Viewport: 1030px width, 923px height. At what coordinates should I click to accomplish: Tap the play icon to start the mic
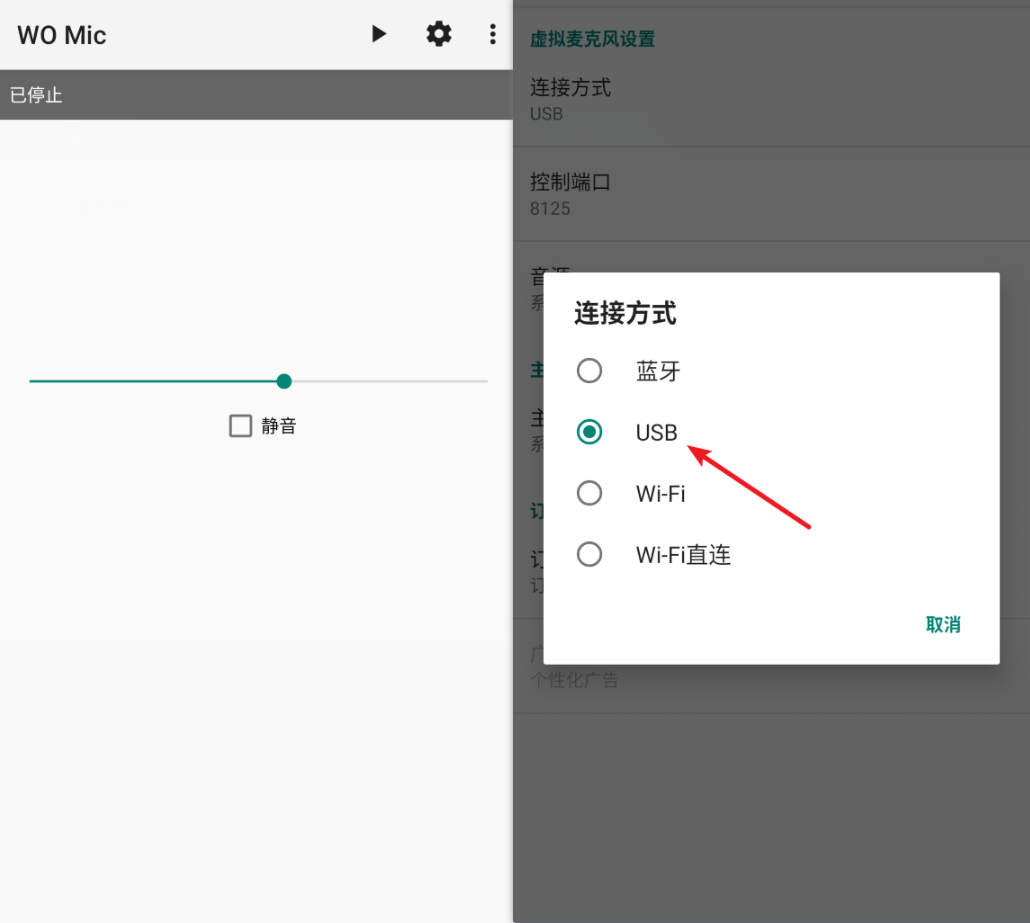[x=378, y=33]
